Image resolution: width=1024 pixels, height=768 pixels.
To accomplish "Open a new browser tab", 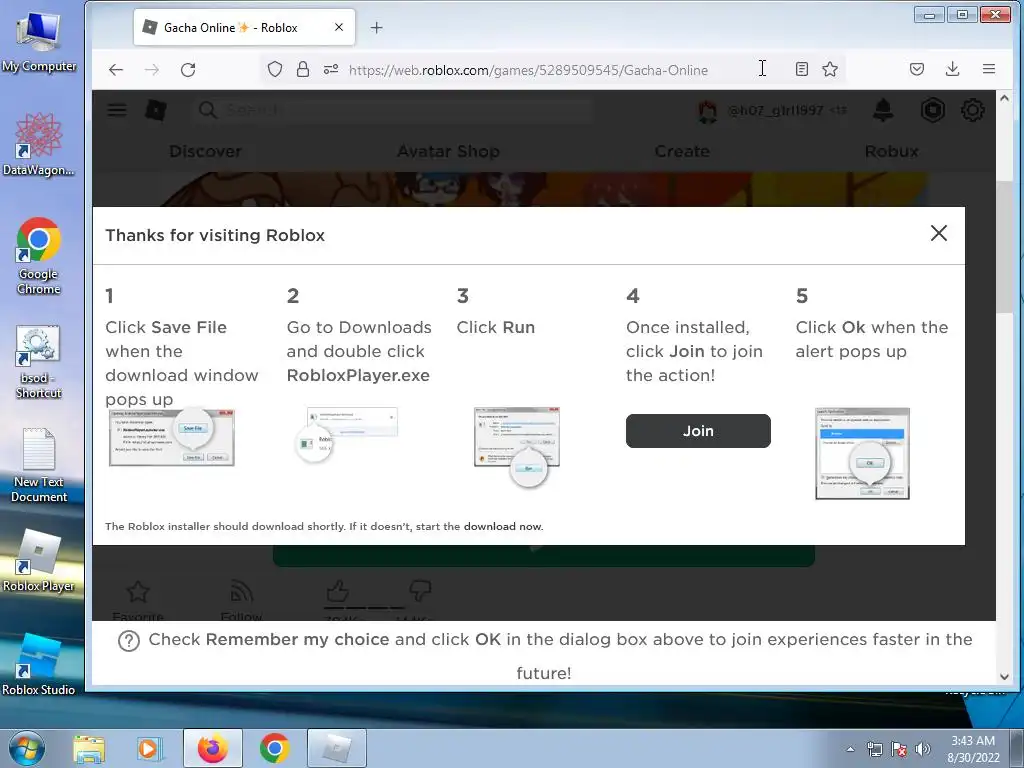I will pyautogui.click(x=376, y=27).
